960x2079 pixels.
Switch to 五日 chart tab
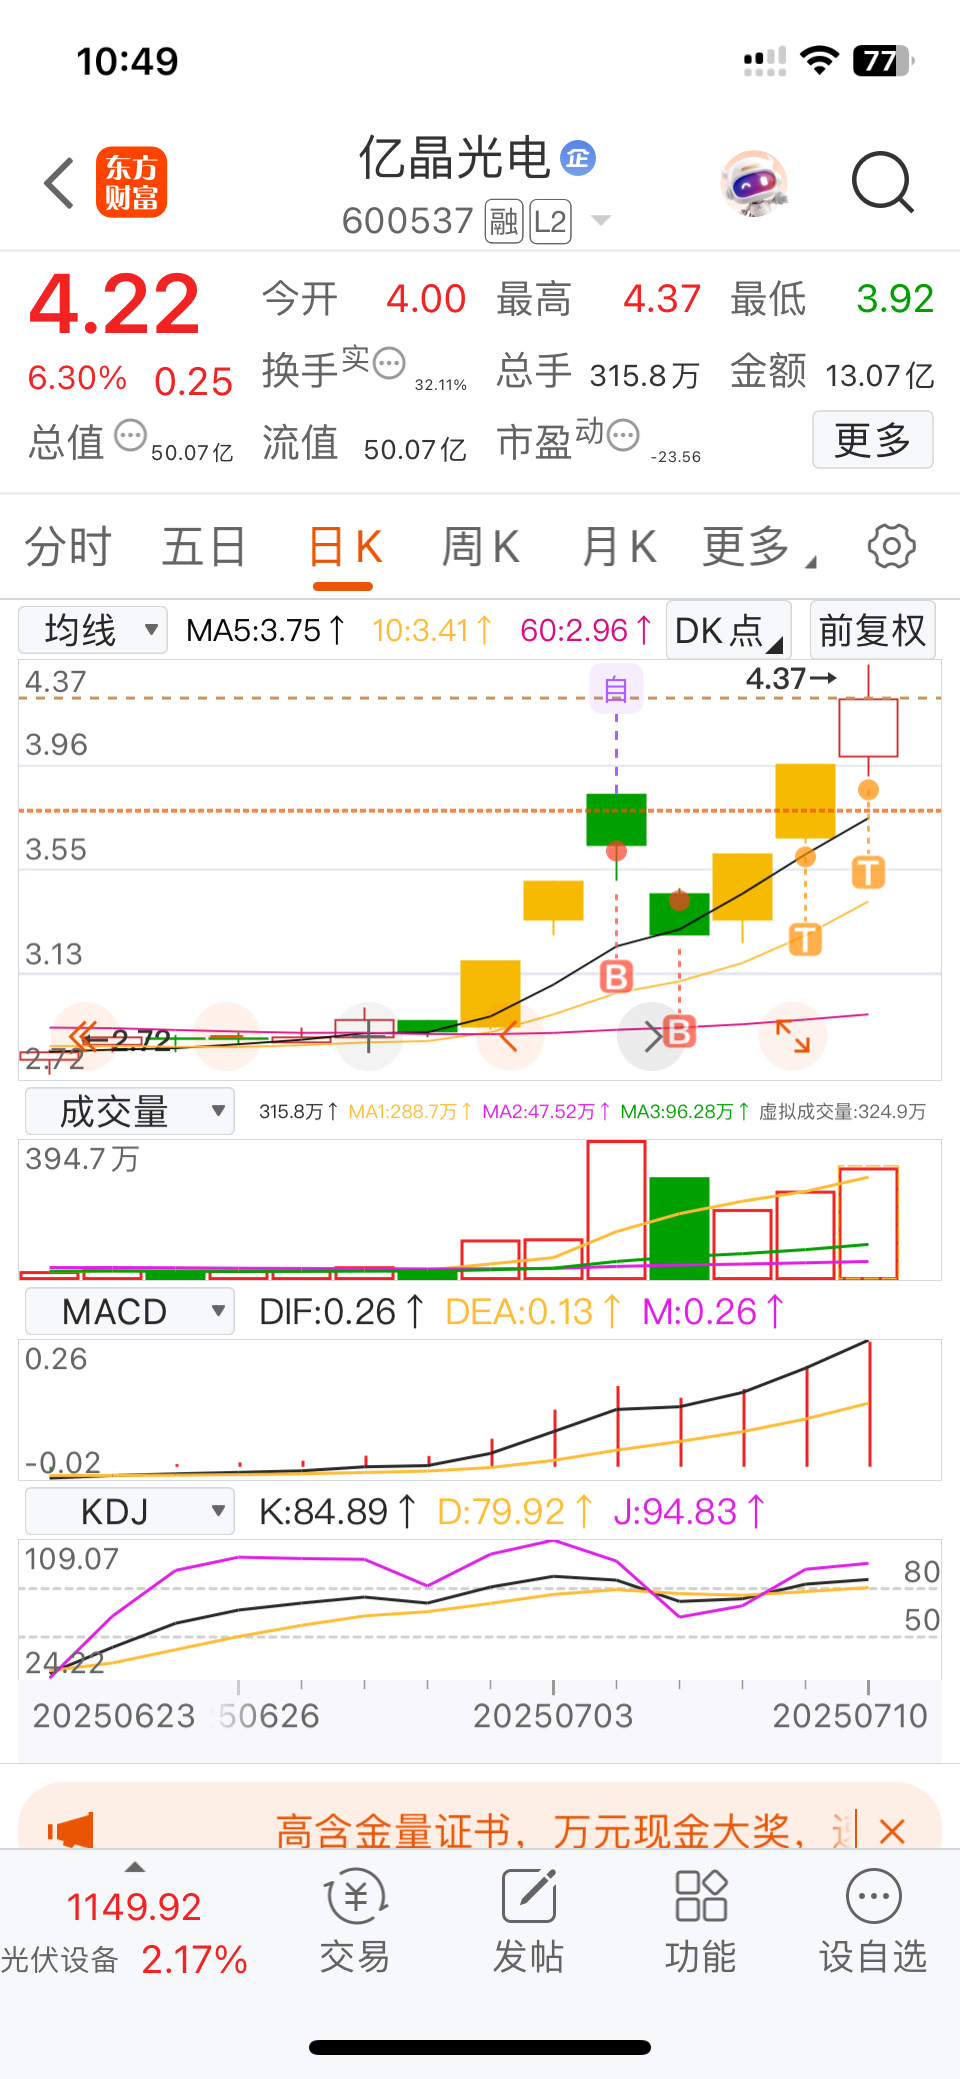click(x=204, y=547)
